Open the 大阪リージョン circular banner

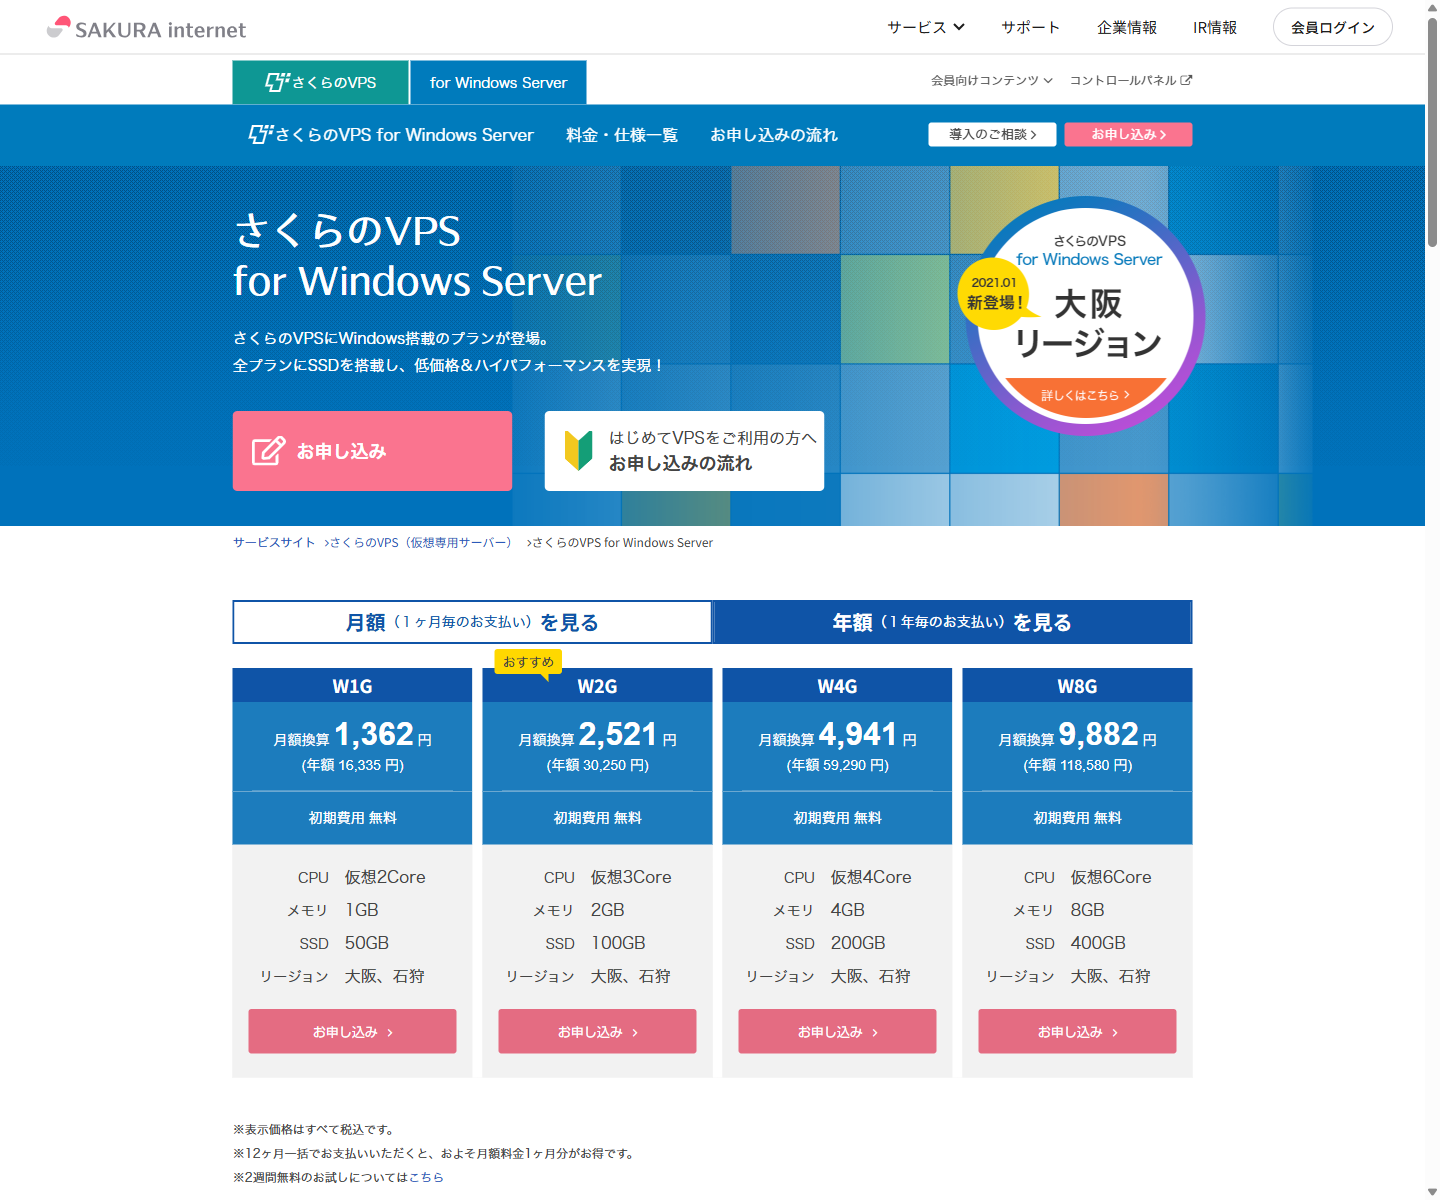click(x=1085, y=315)
